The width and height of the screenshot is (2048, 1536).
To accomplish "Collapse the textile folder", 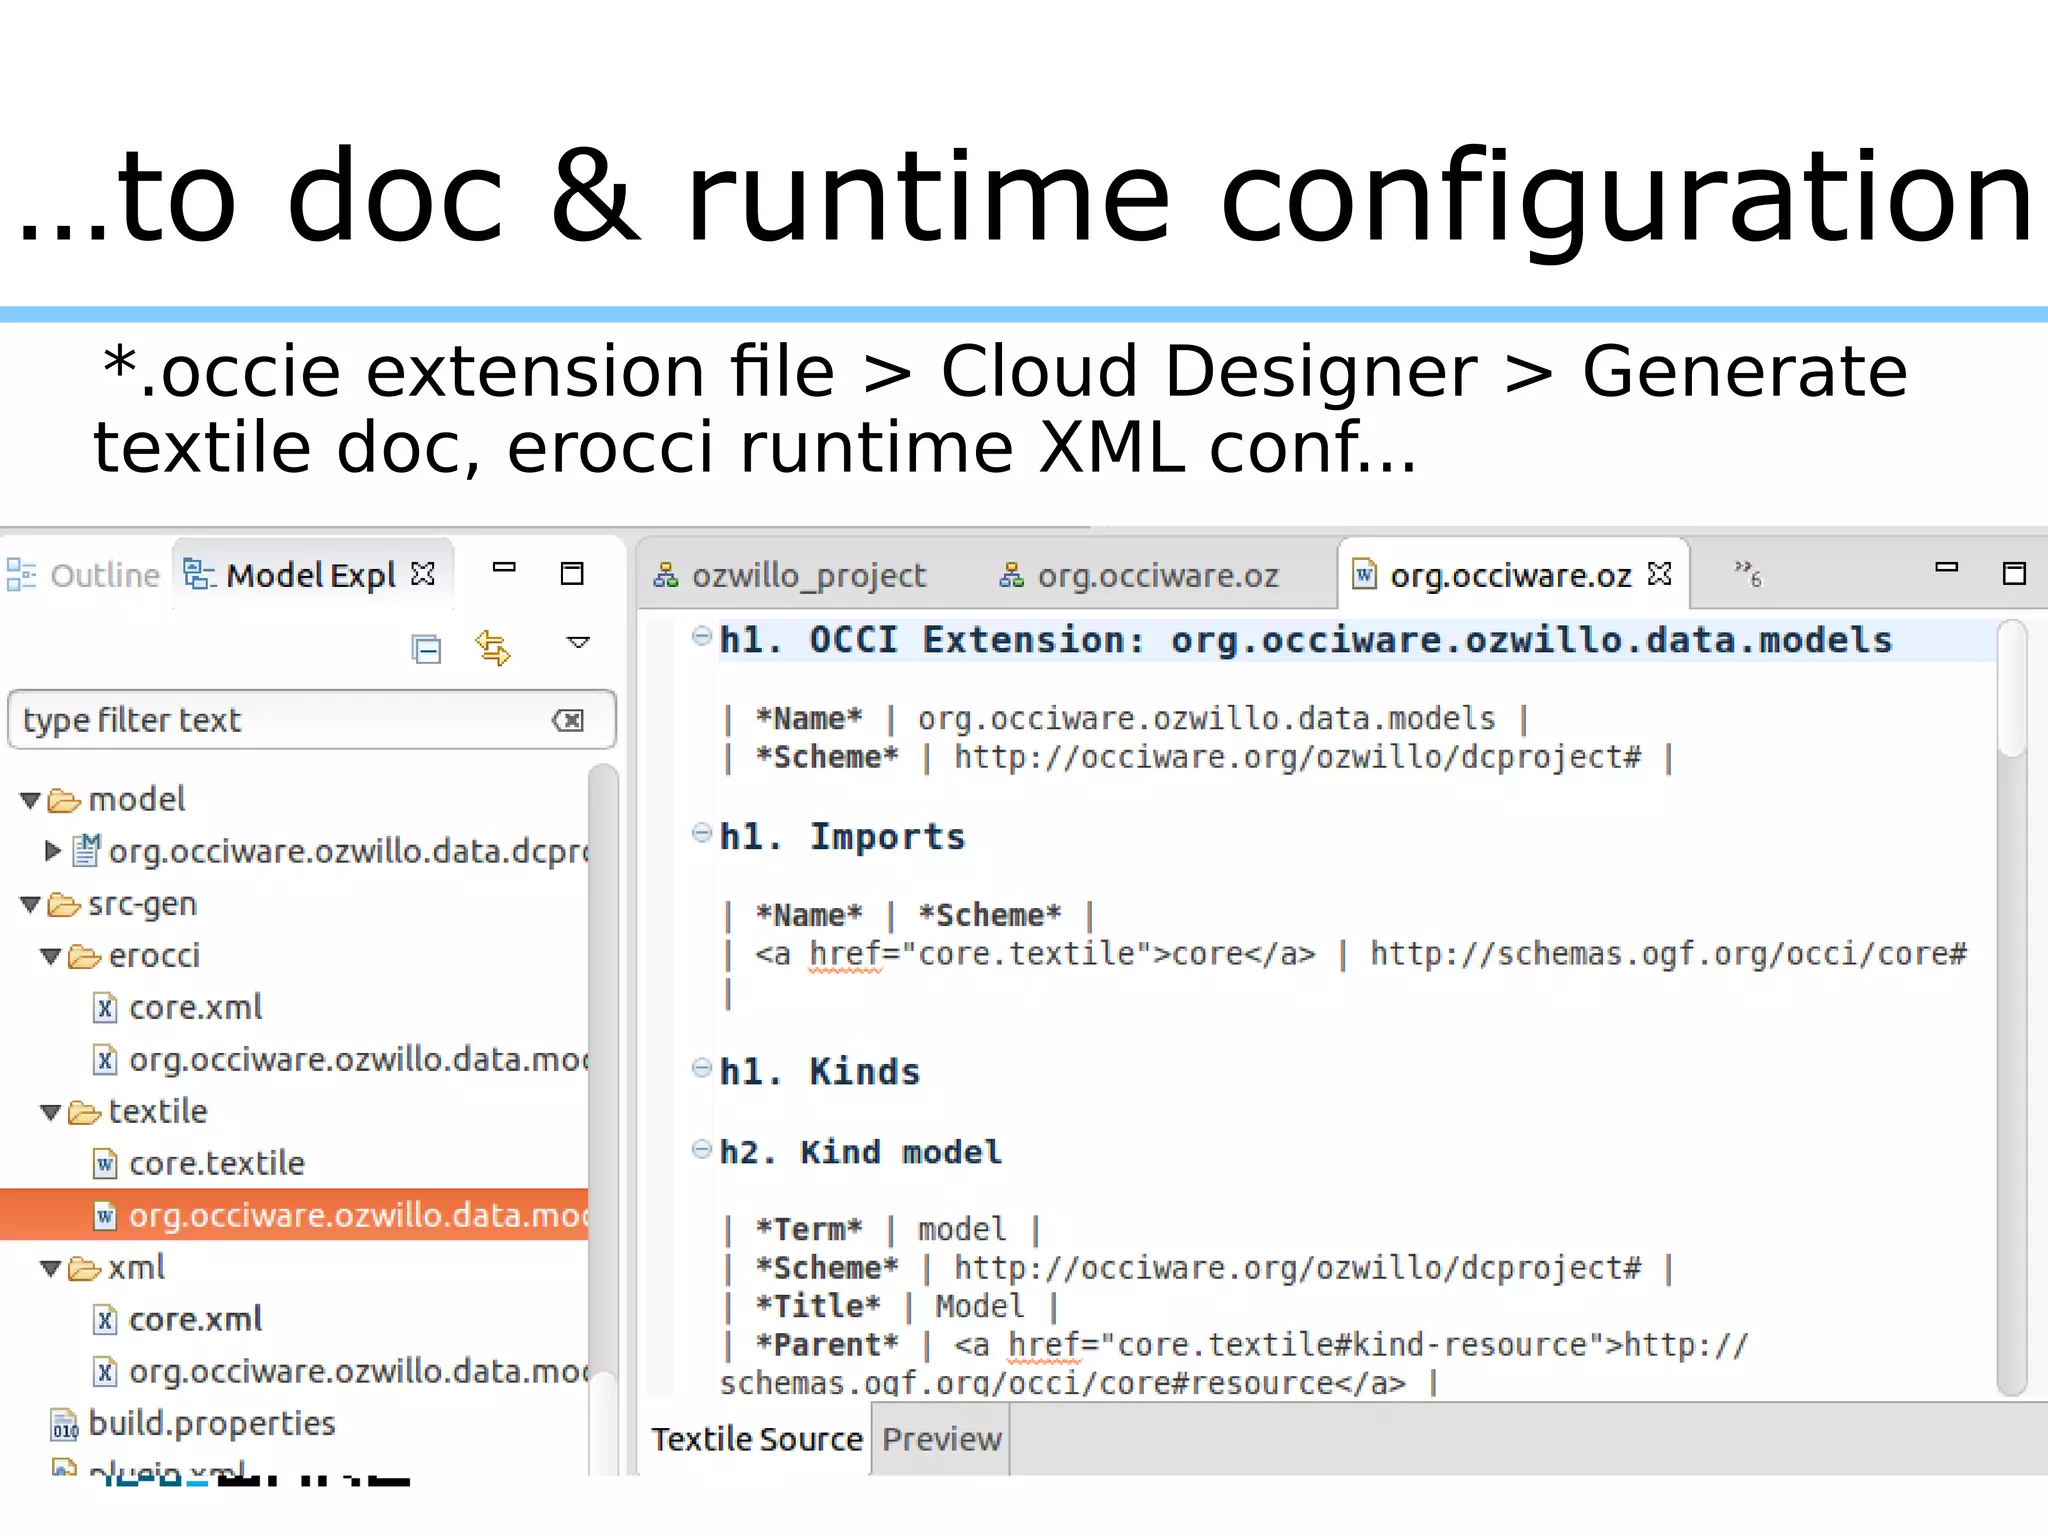I will point(51,1112).
